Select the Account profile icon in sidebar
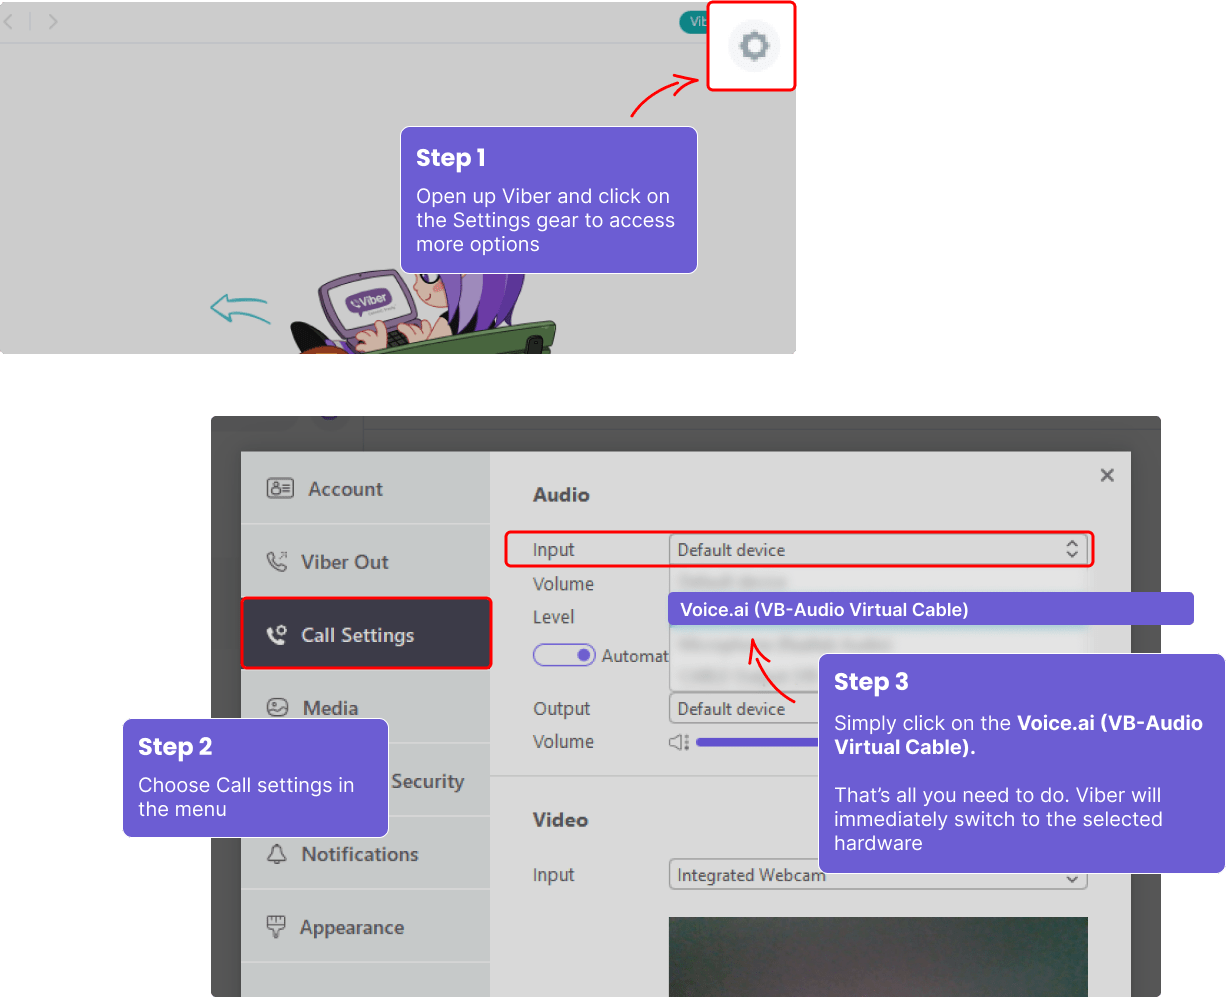The image size is (1226, 997). click(x=280, y=488)
